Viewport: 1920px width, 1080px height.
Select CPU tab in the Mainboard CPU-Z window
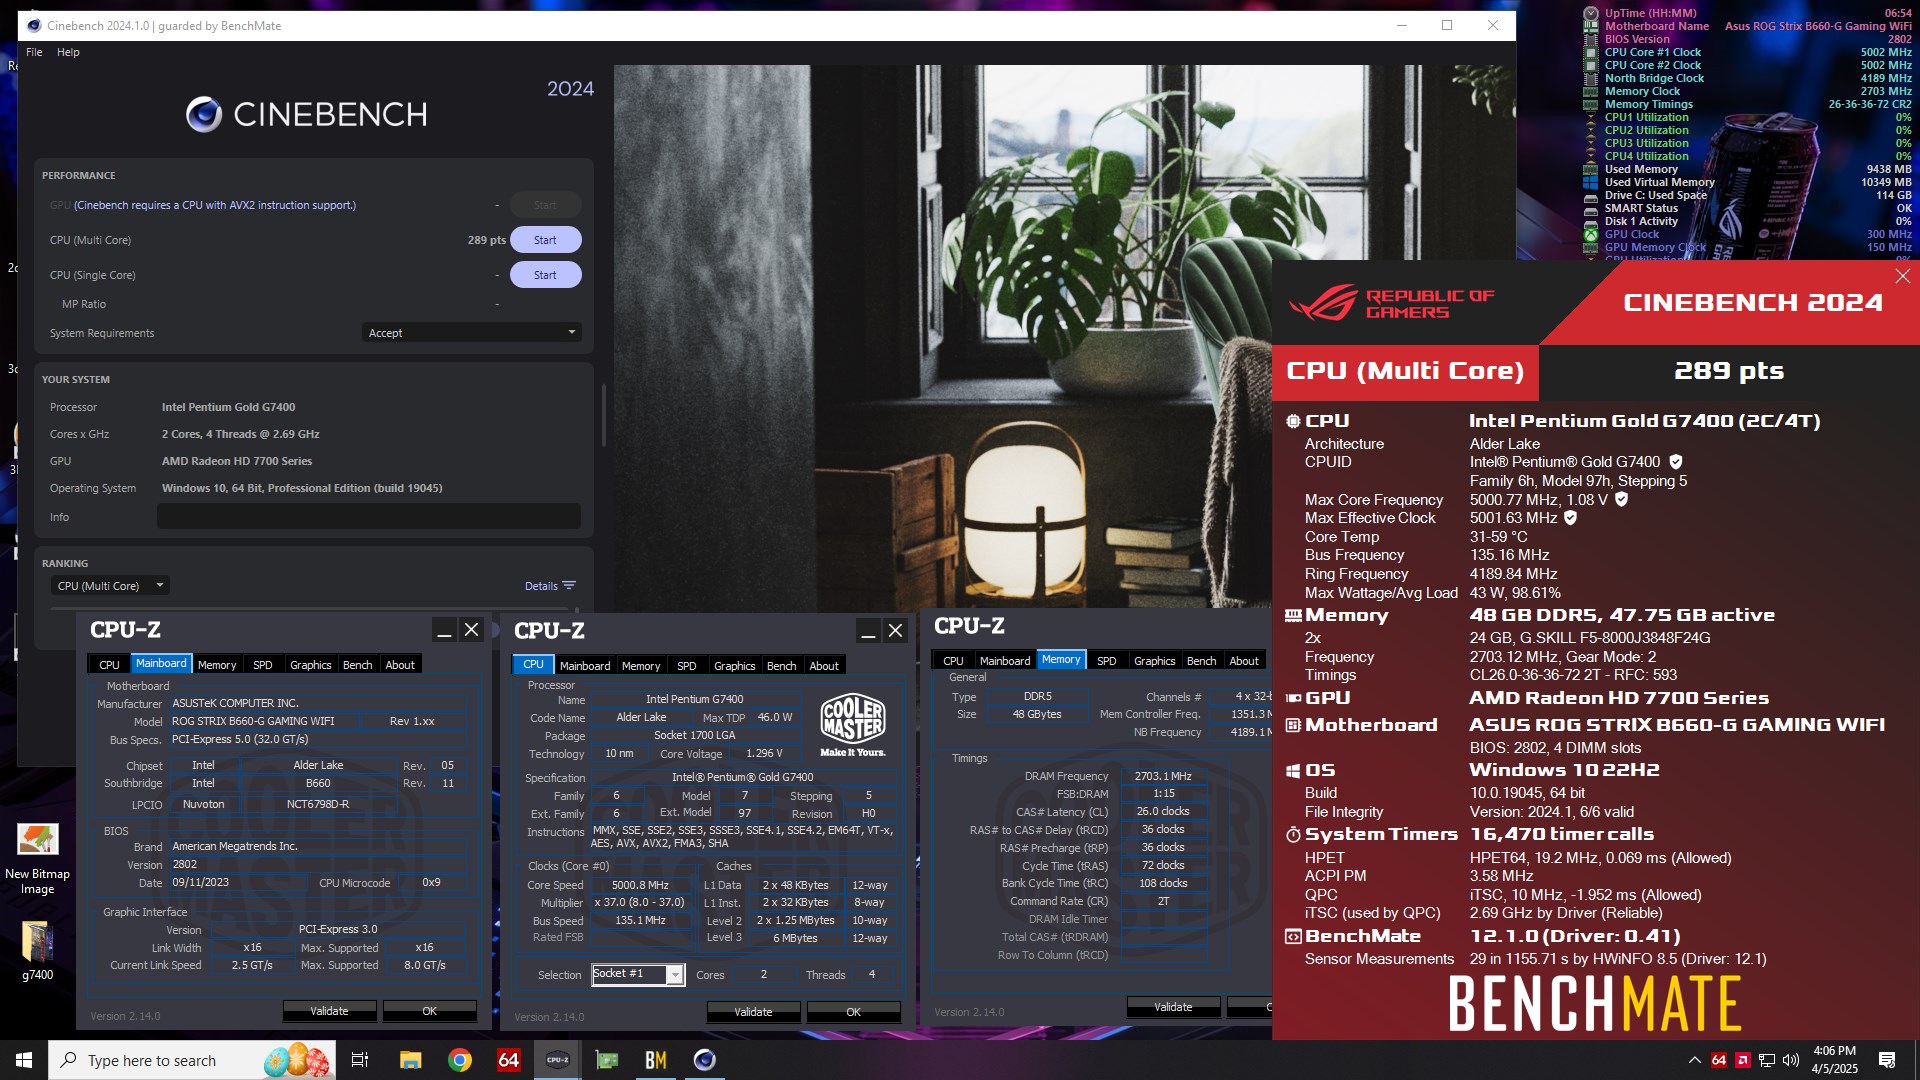(x=109, y=665)
